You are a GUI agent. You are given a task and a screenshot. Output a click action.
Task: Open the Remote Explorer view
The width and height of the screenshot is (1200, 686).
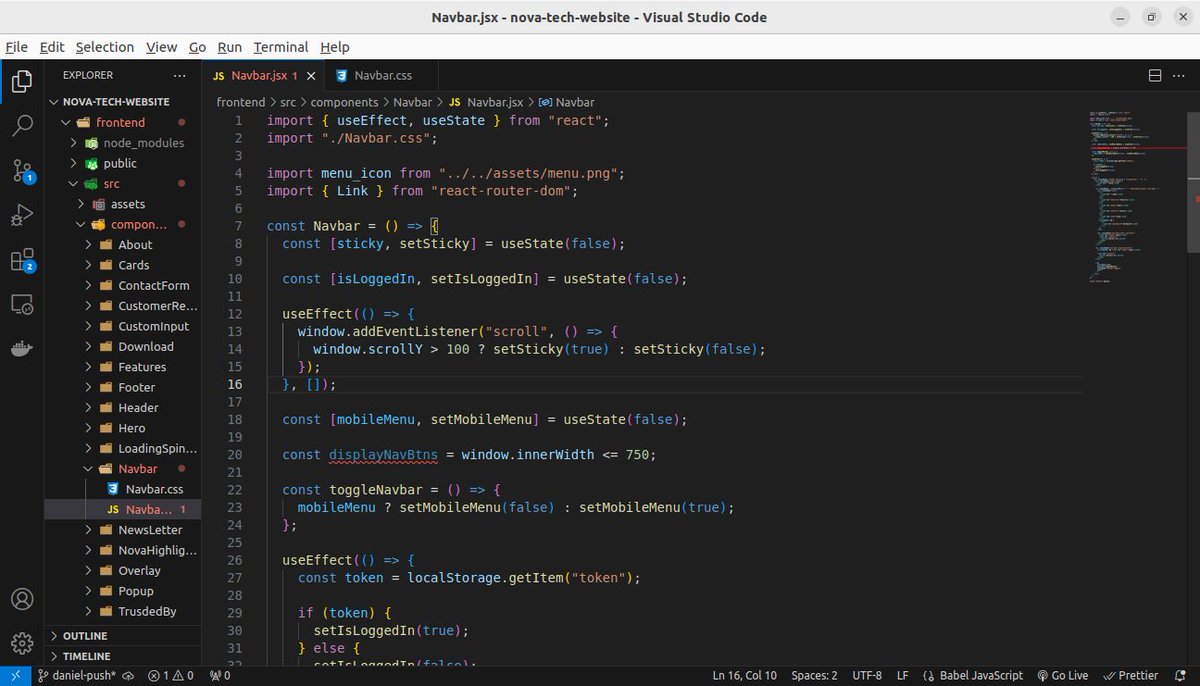22,305
